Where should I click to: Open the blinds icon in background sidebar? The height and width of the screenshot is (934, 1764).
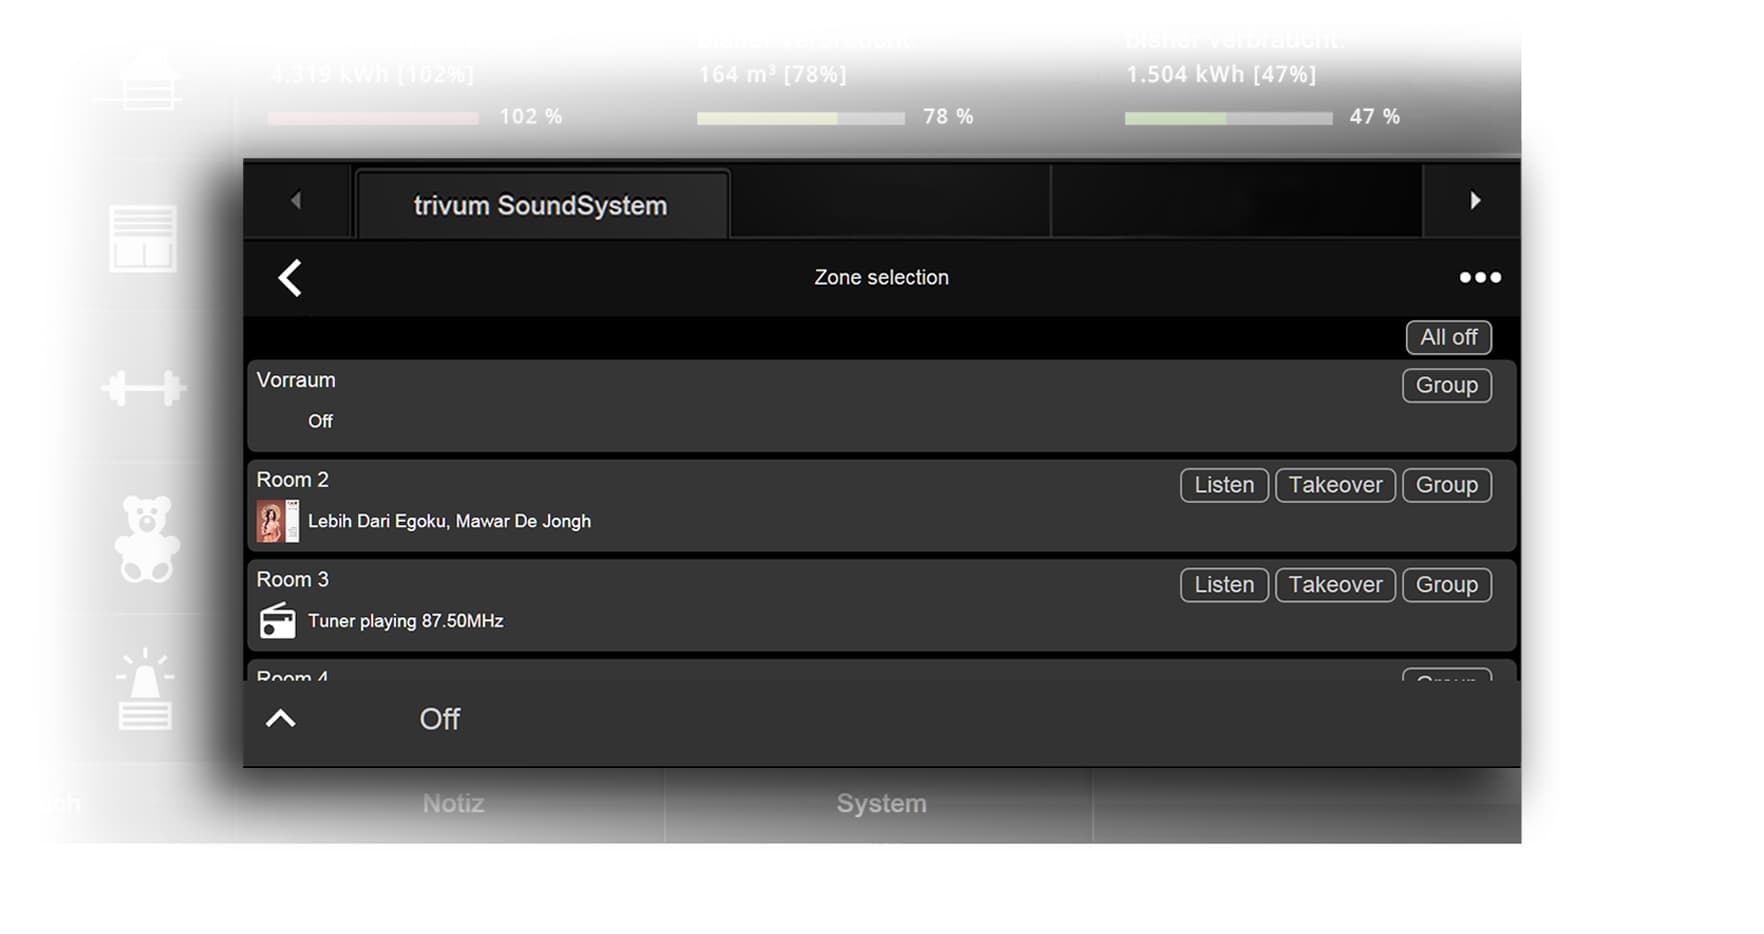pos(143,239)
